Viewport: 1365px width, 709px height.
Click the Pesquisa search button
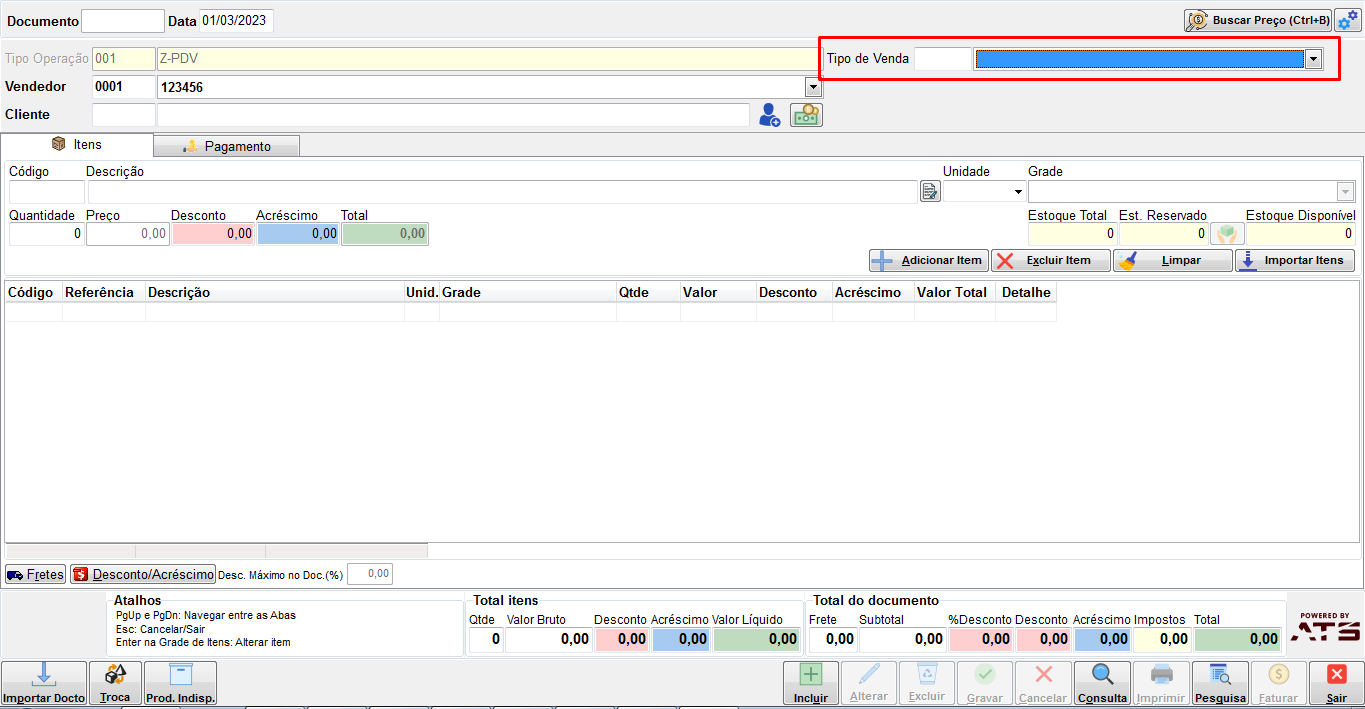1220,683
